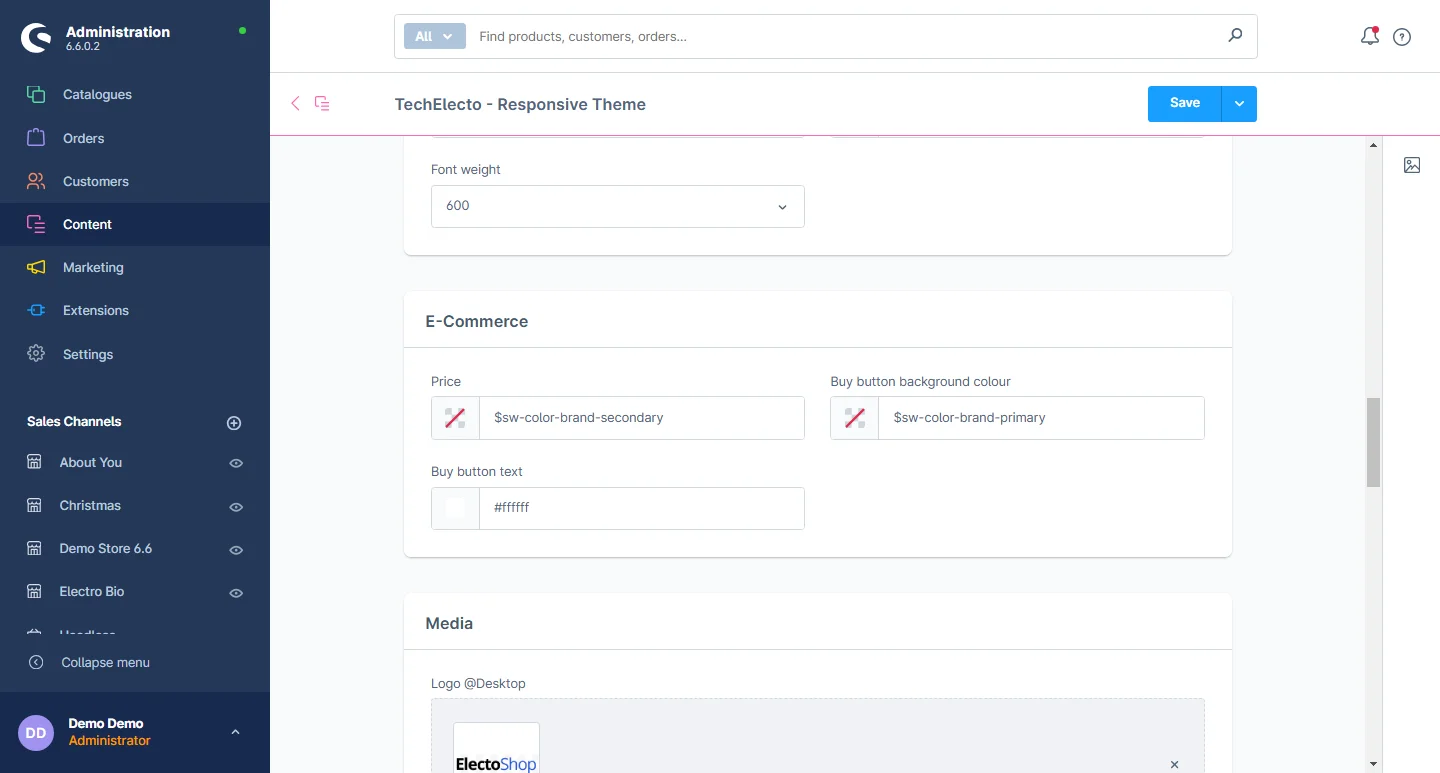The width and height of the screenshot is (1440, 773).
Task: Click the Buy button text hex field
Action: 640,508
